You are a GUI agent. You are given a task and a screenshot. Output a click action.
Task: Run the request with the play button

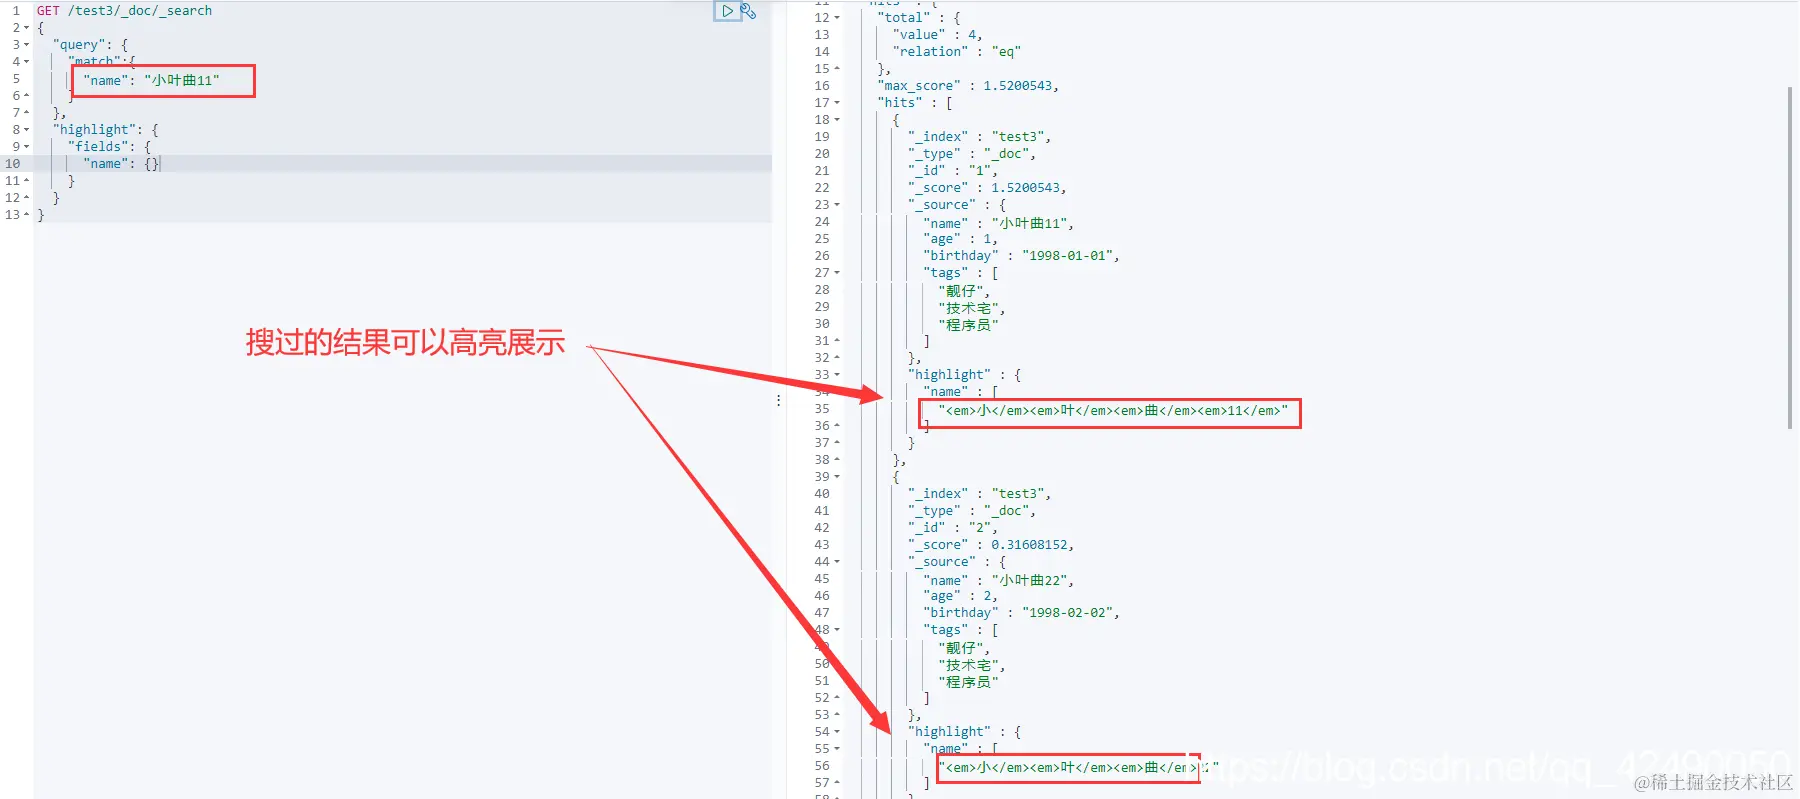pyautogui.click(x=727, y=11)
